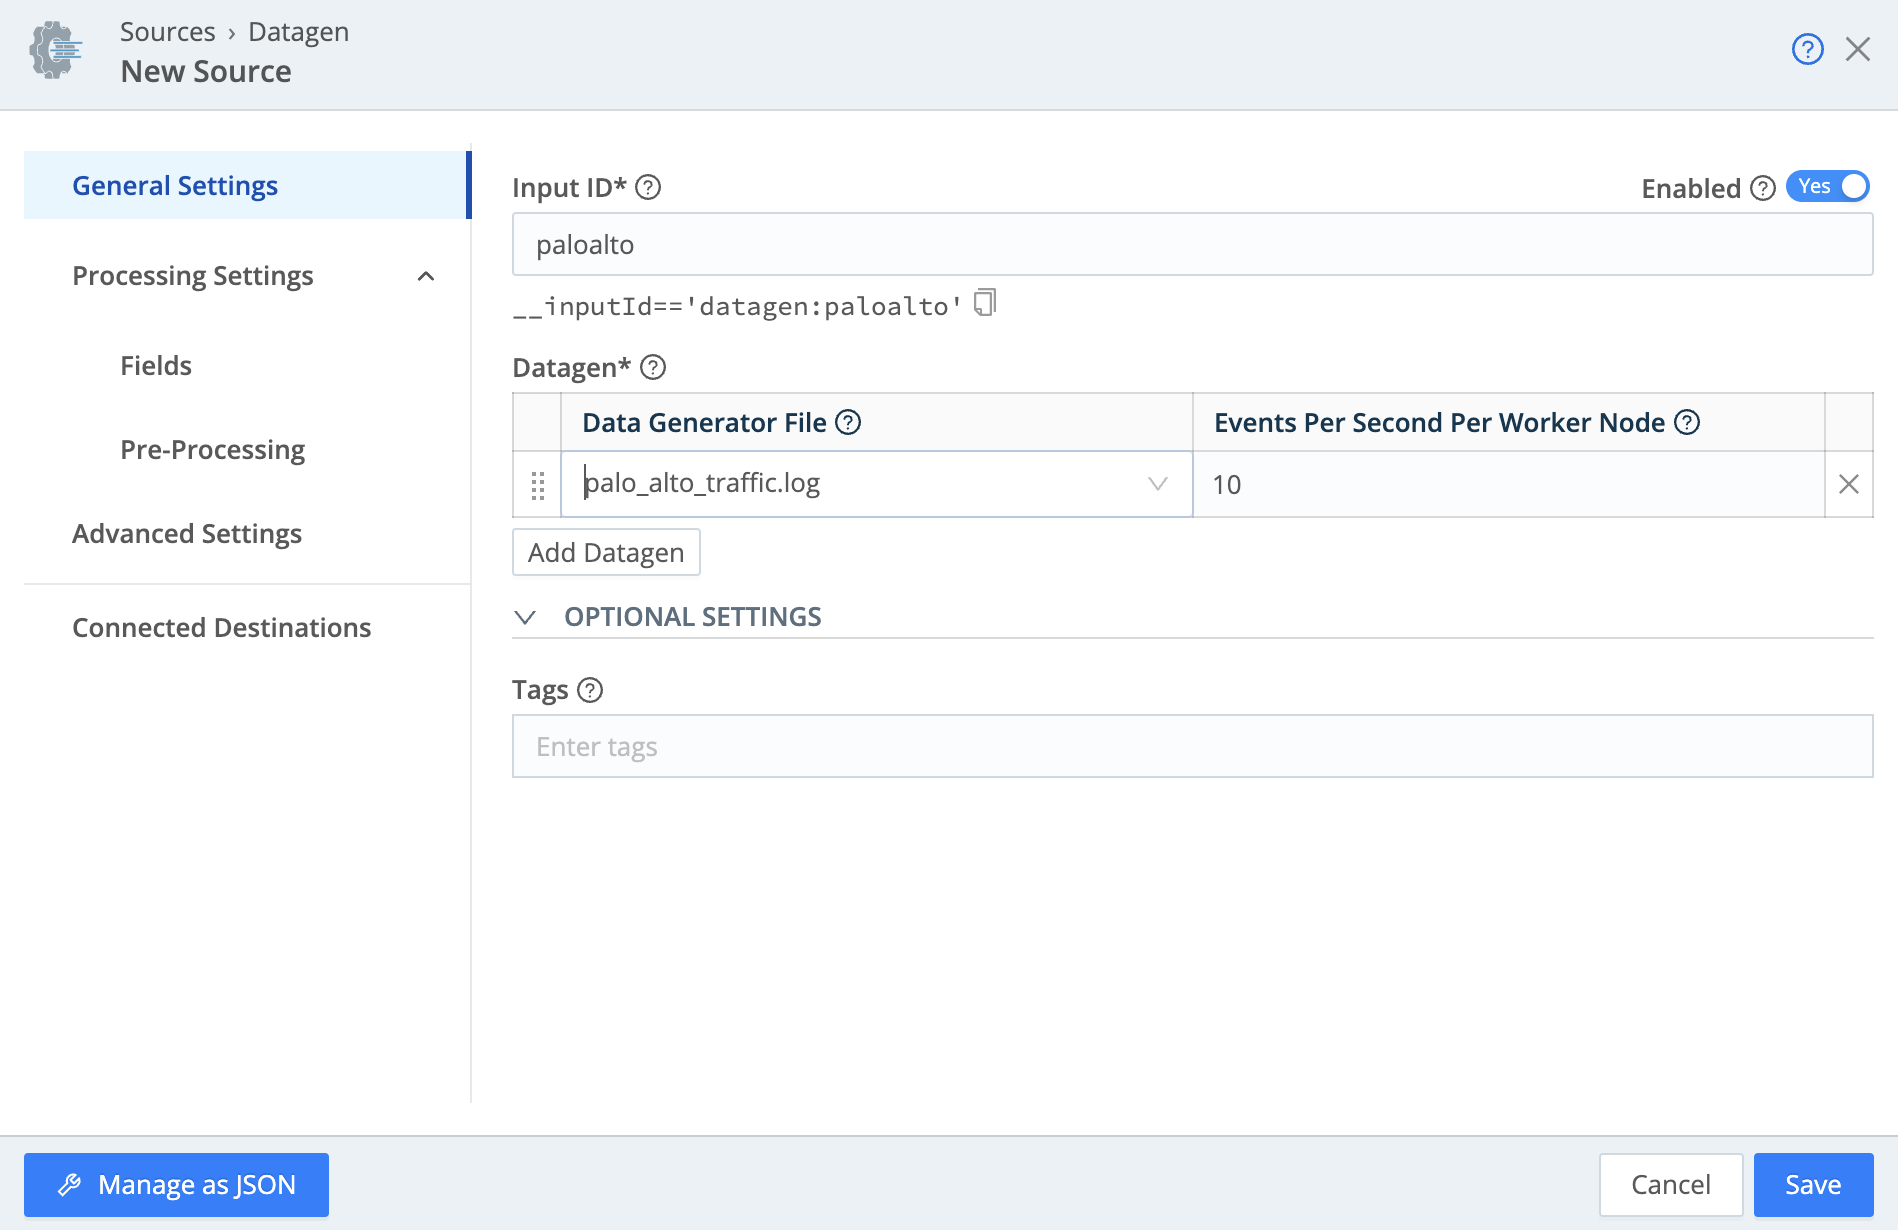Viewport: 1898px width, 1230px height.
Task: Save the new source
Action: pyautogui.click(x=1812, y=1185)
